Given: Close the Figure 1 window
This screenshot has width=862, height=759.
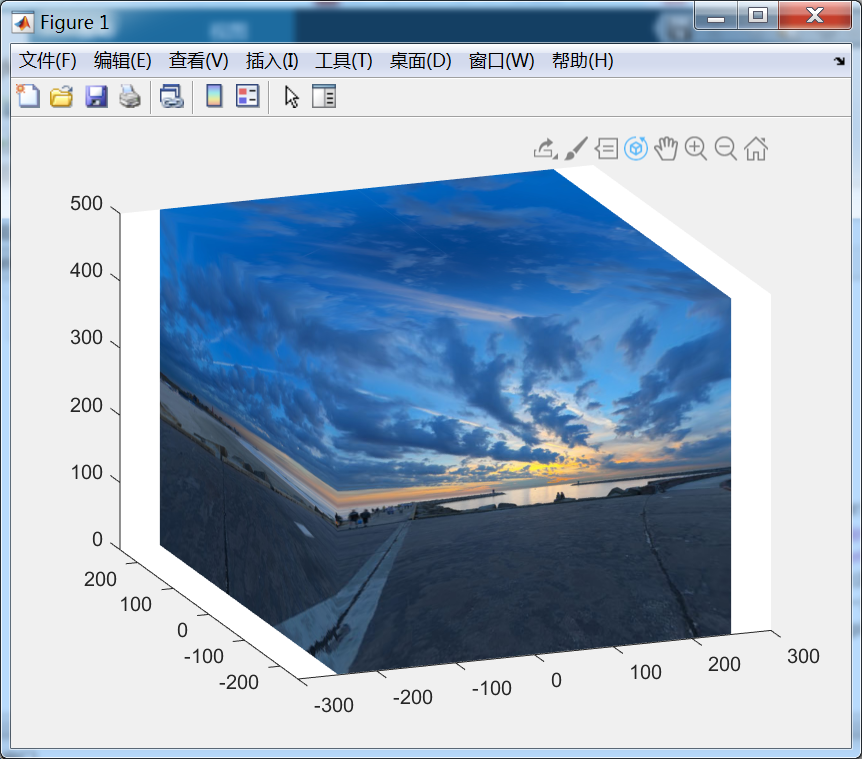Looking at the screenshot, I should (815, 15).
